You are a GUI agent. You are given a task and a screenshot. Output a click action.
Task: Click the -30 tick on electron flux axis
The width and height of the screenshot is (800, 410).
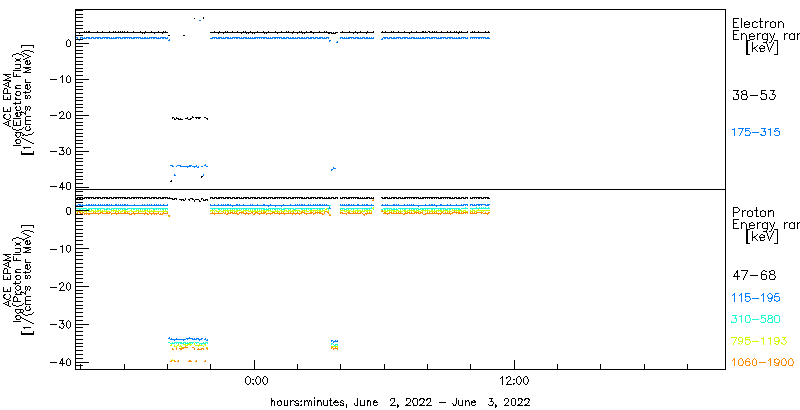[x=60, y=151]
